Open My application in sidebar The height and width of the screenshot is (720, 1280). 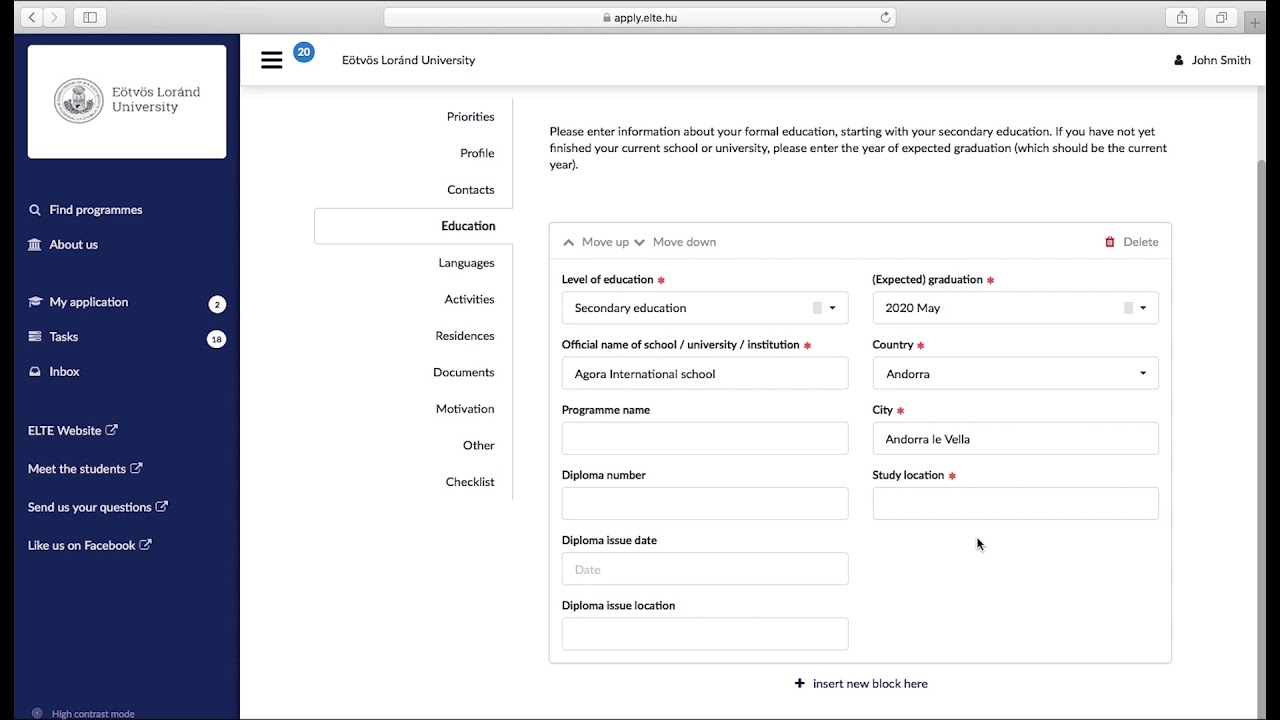click(89, 302)
